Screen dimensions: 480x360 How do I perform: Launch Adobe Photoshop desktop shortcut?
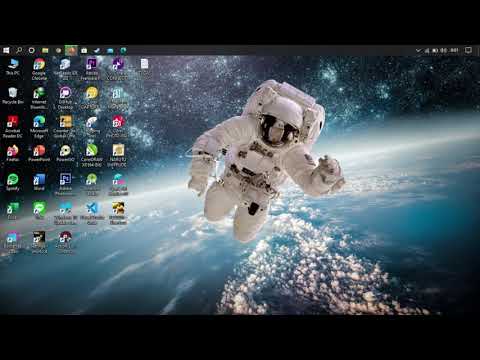click(x=65, y=184)
